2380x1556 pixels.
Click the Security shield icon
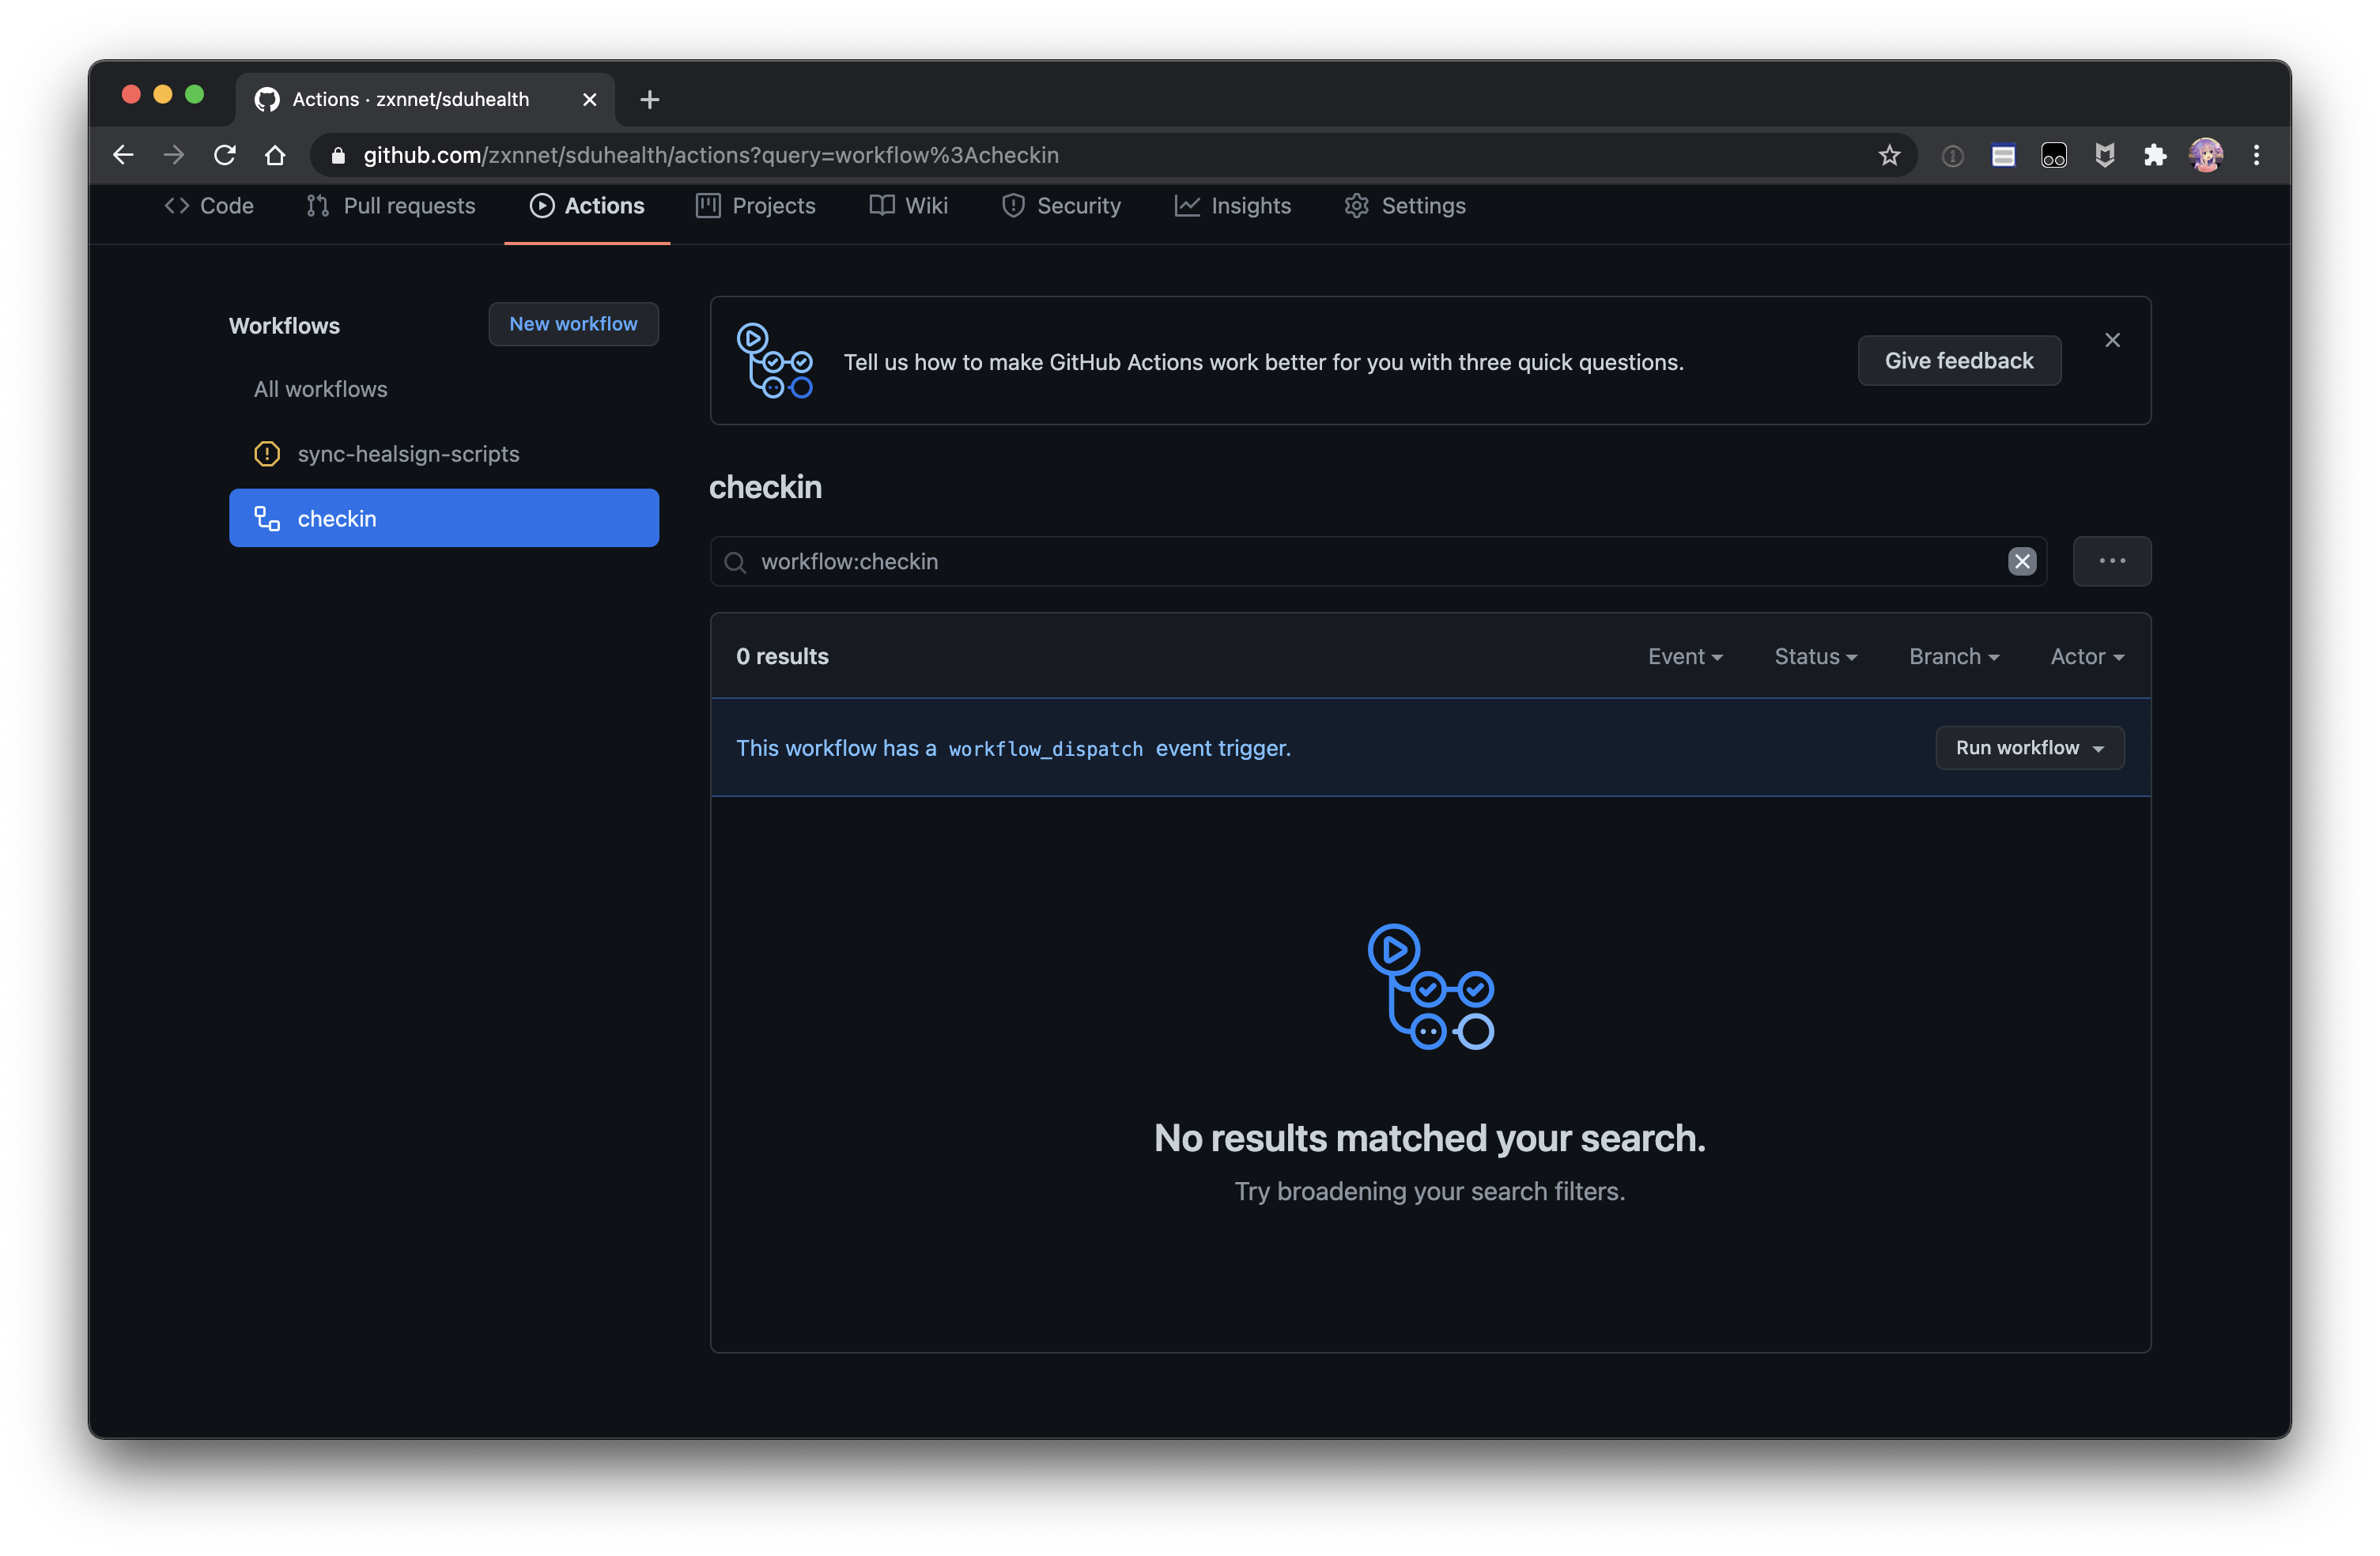(x=1014, y=205)
